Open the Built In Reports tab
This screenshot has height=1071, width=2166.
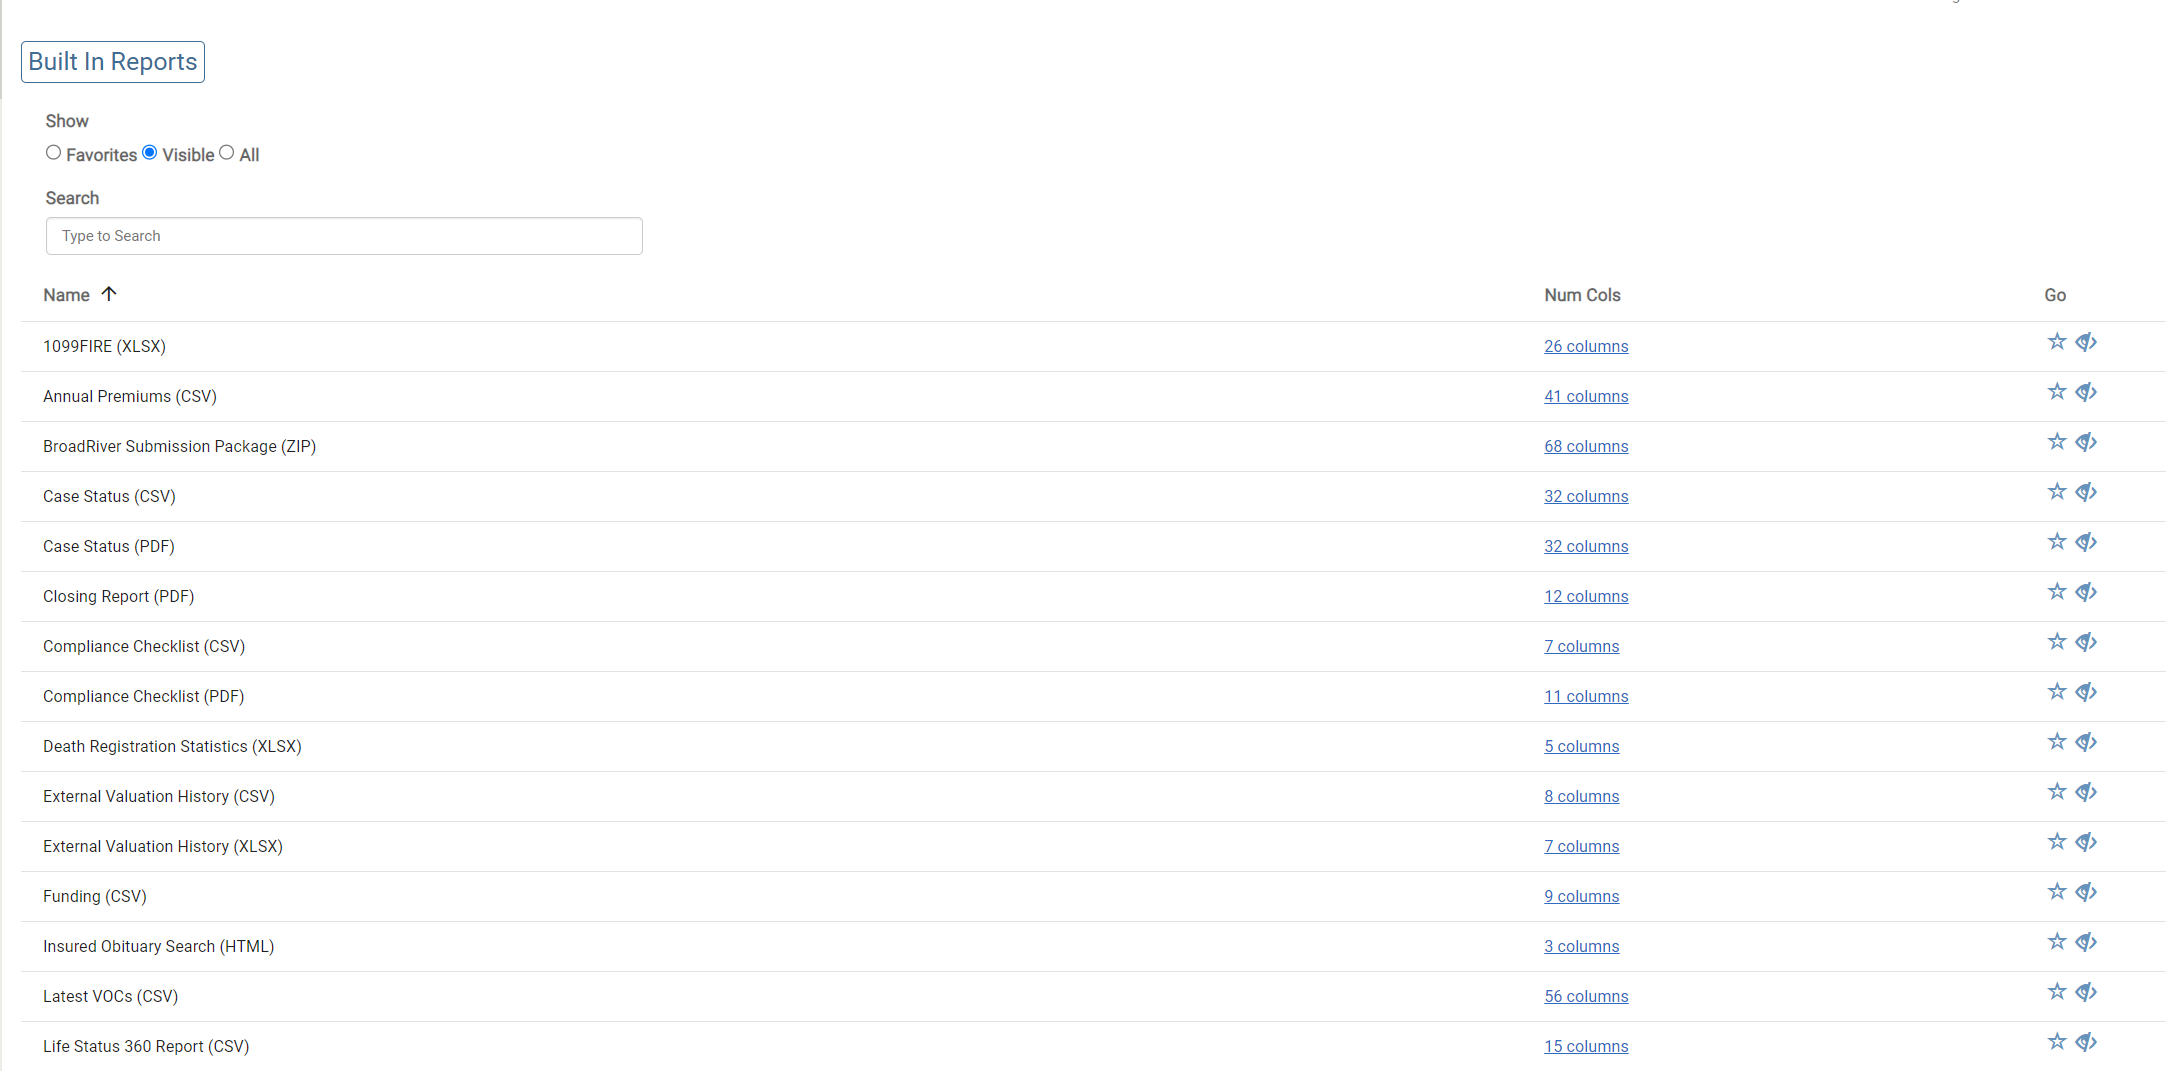pyautogui.click(x=113, y=62)
